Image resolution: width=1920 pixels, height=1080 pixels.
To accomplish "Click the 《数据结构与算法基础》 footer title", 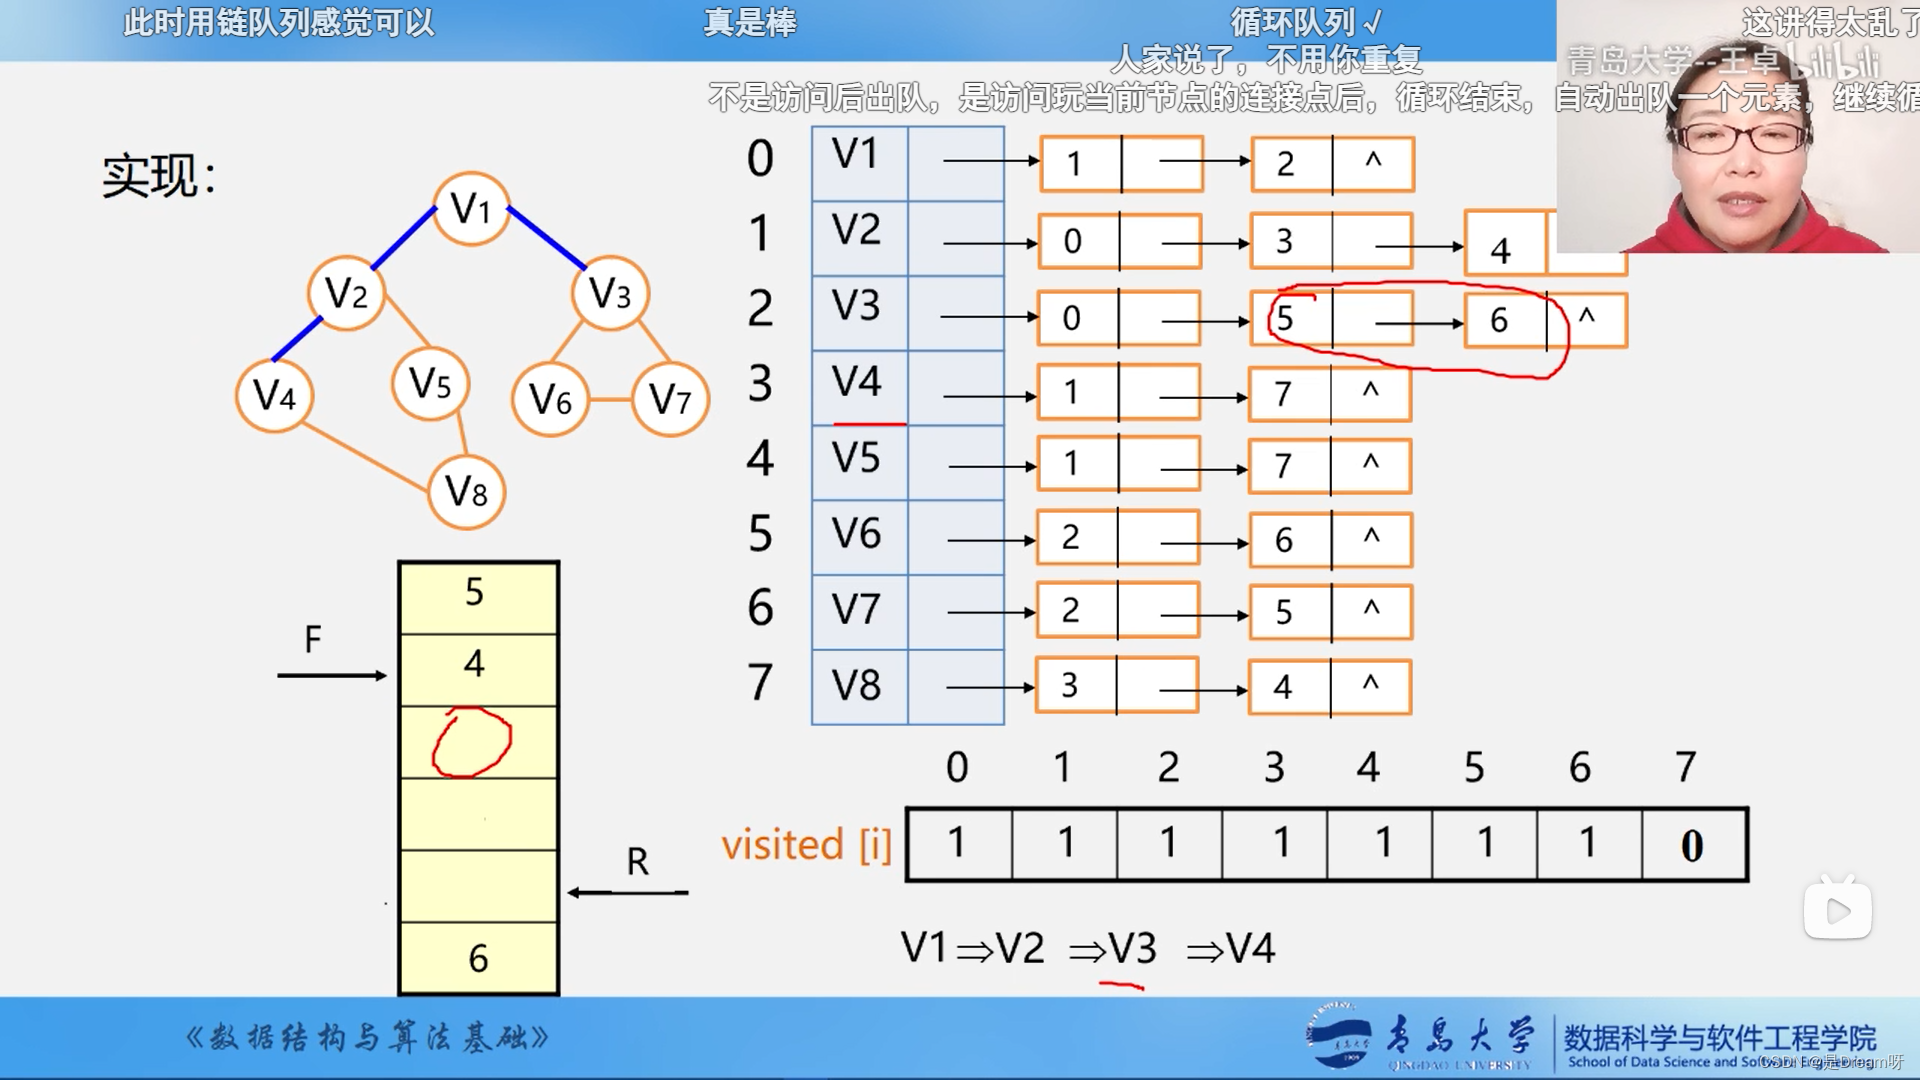I will point(368,1038).
